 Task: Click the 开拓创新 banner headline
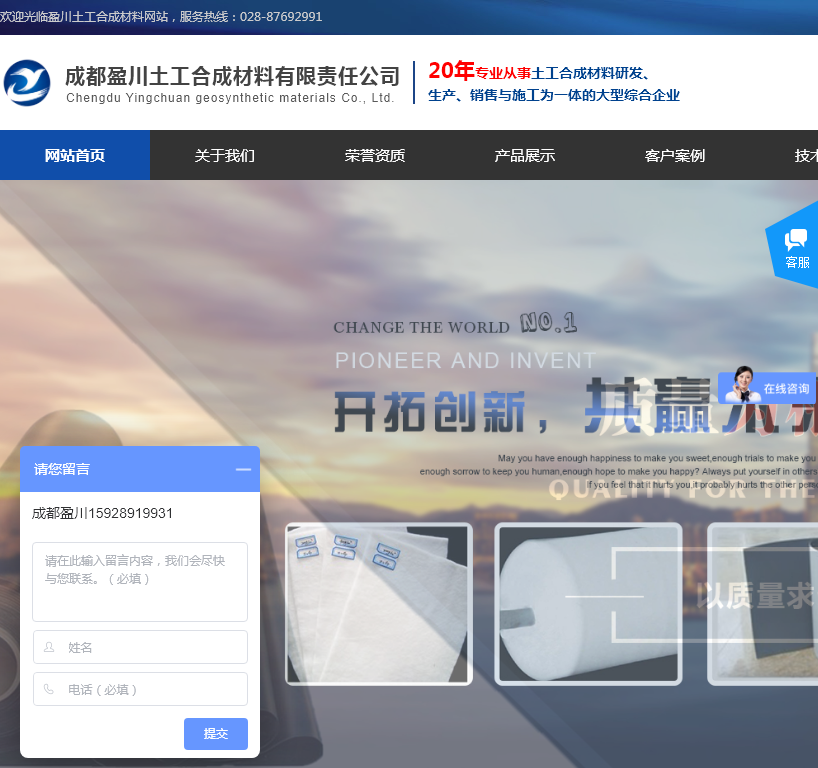430,412
